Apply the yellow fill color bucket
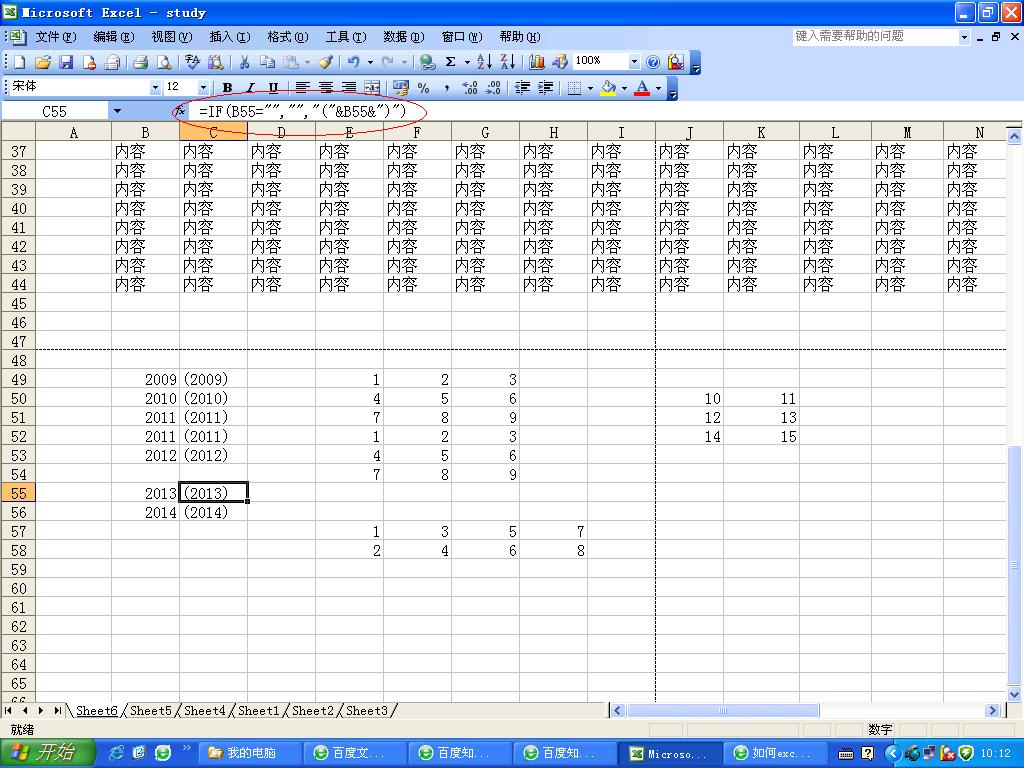Viewport: 1024px width, 768px height. point(609,88)
